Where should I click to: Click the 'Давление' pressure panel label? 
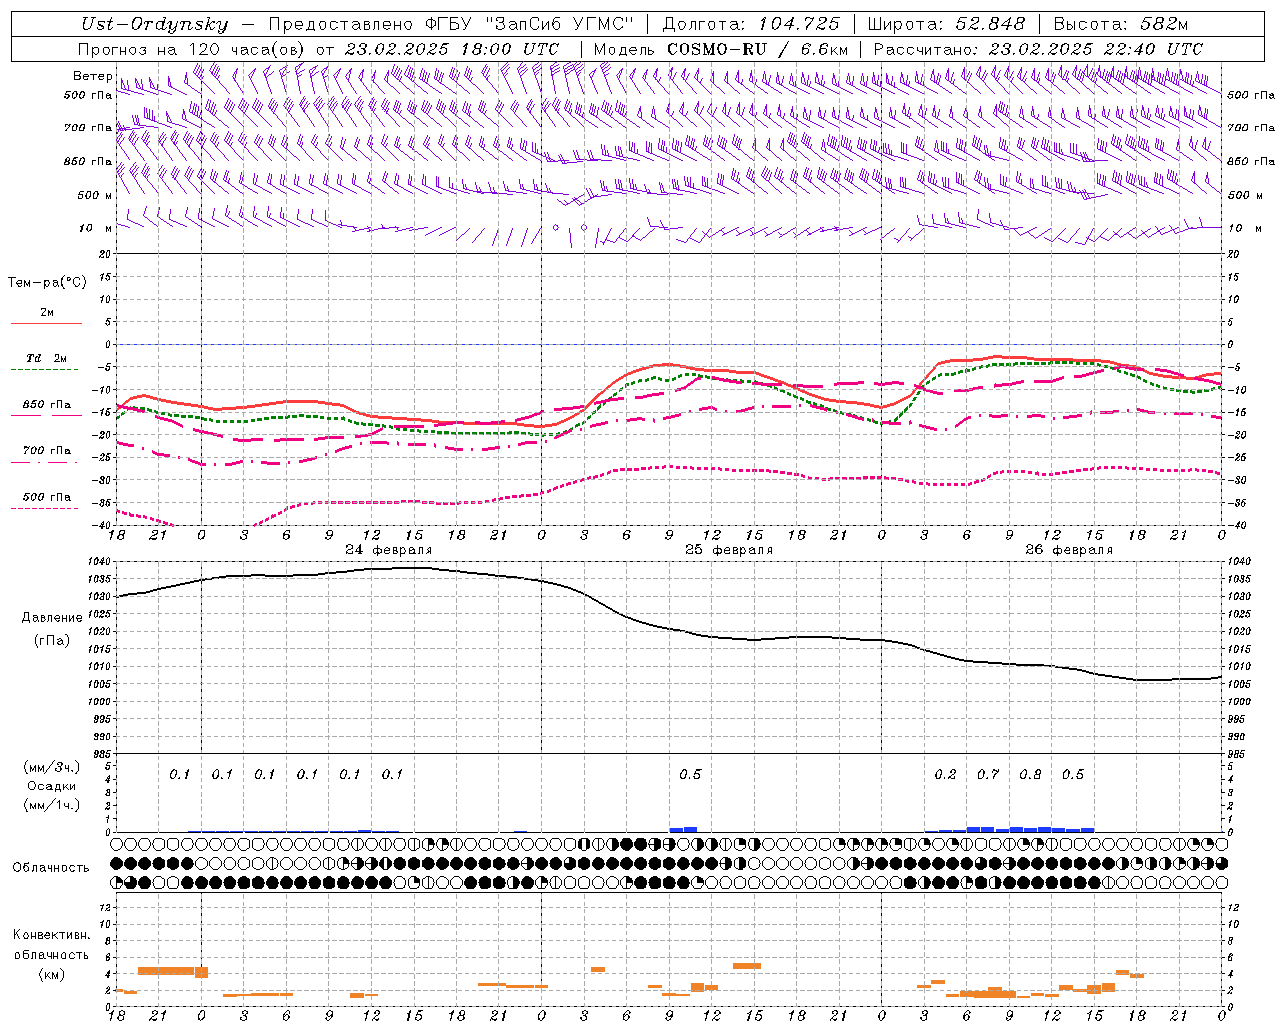pos(50,618)
